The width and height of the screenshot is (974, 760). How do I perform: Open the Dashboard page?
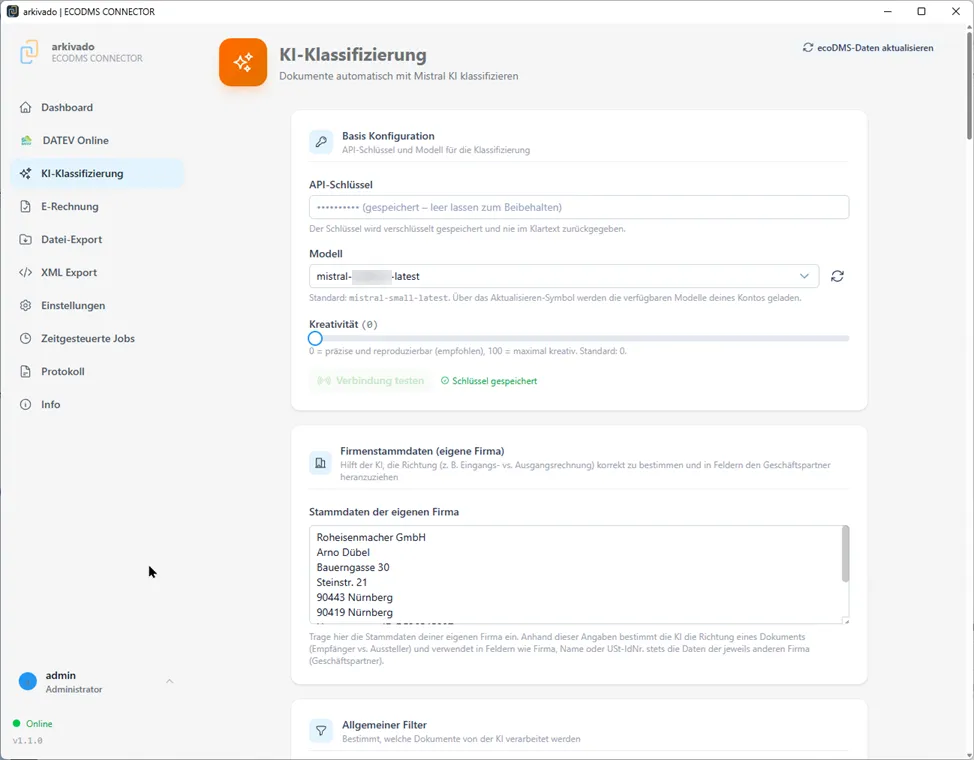click(97, 108)
